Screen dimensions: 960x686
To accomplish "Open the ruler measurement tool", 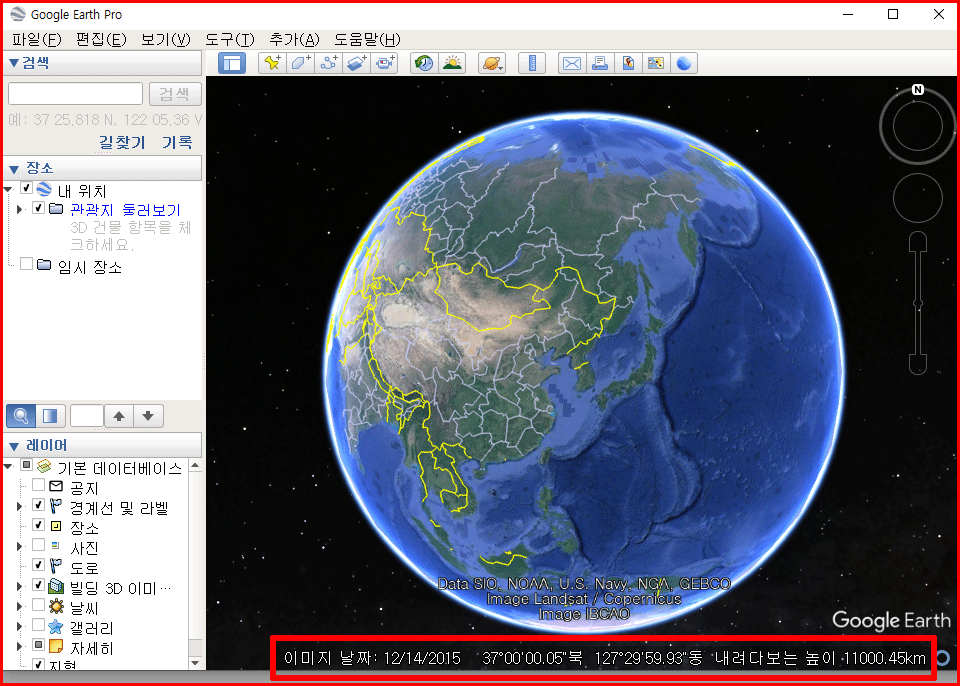I will (x=532, y=63).
